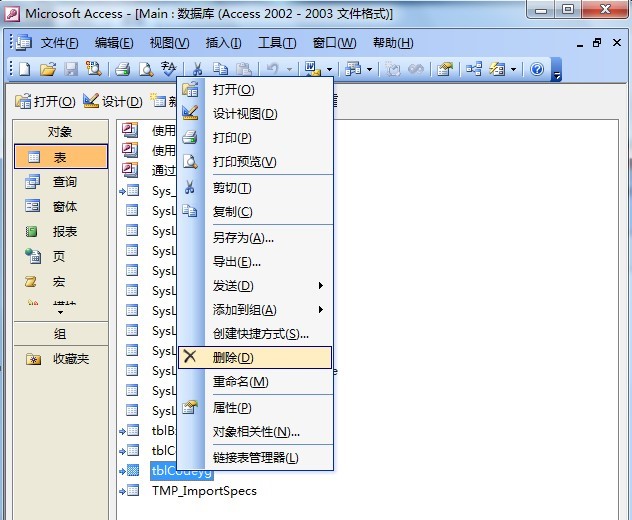Click the Save floppy disk icon
Image resolution: width=632 pixels, height=520 pixels.
[x=71, y=69]
